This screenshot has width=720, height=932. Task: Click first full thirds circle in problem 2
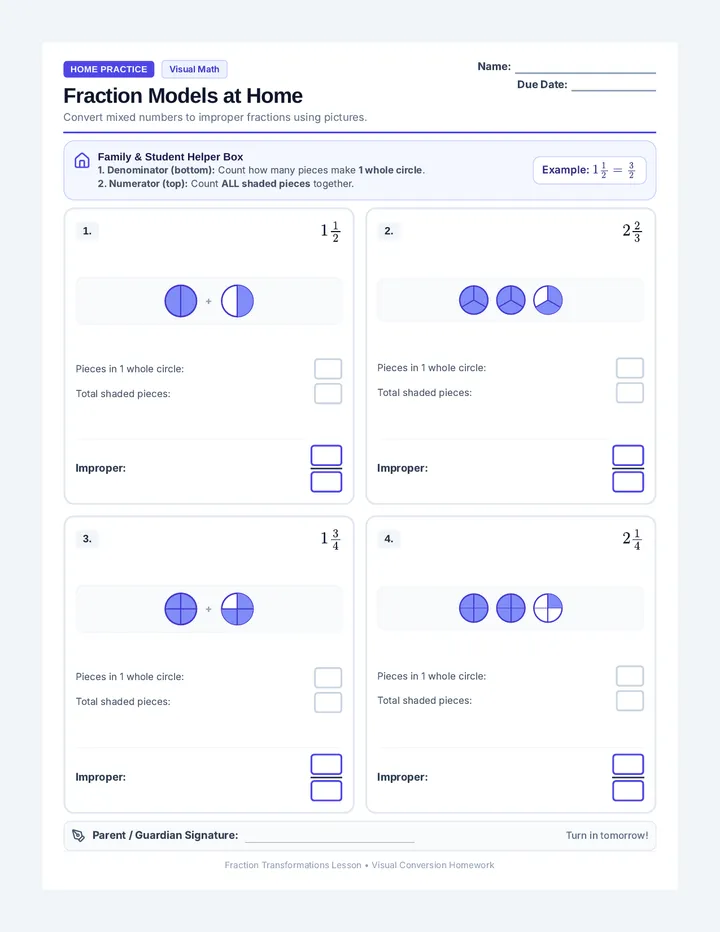click(x=474, y=300)
